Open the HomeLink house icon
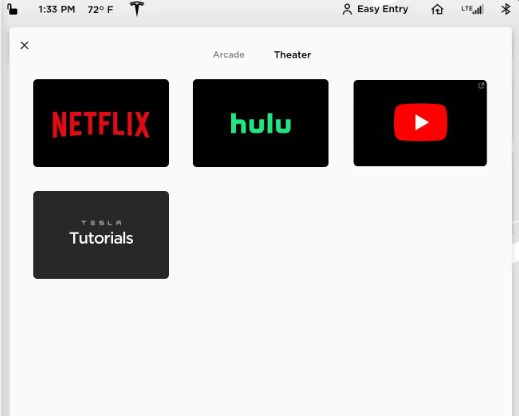 tap(437, 9)
